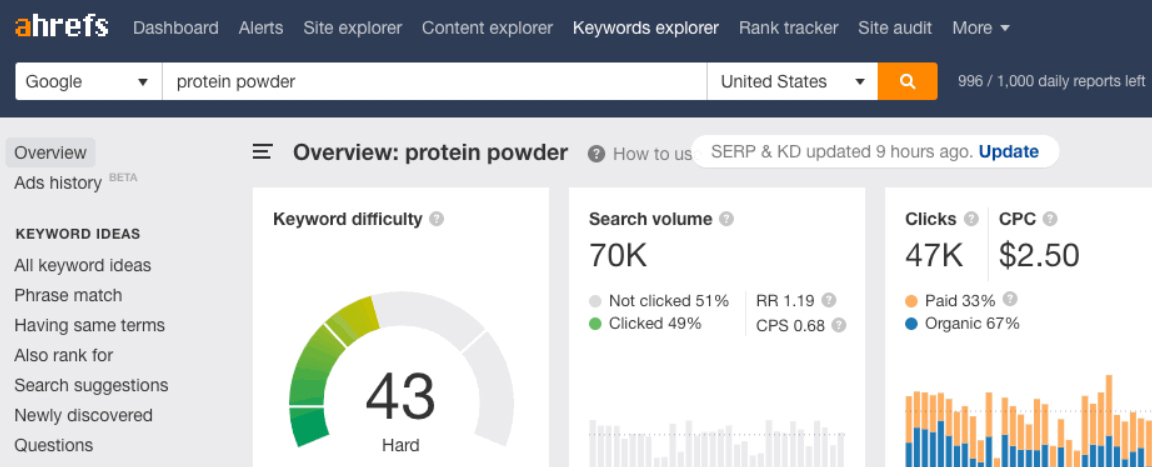Expand the More menu
1152x467 pixels.
pyautogui.click(x=980, y=28)
